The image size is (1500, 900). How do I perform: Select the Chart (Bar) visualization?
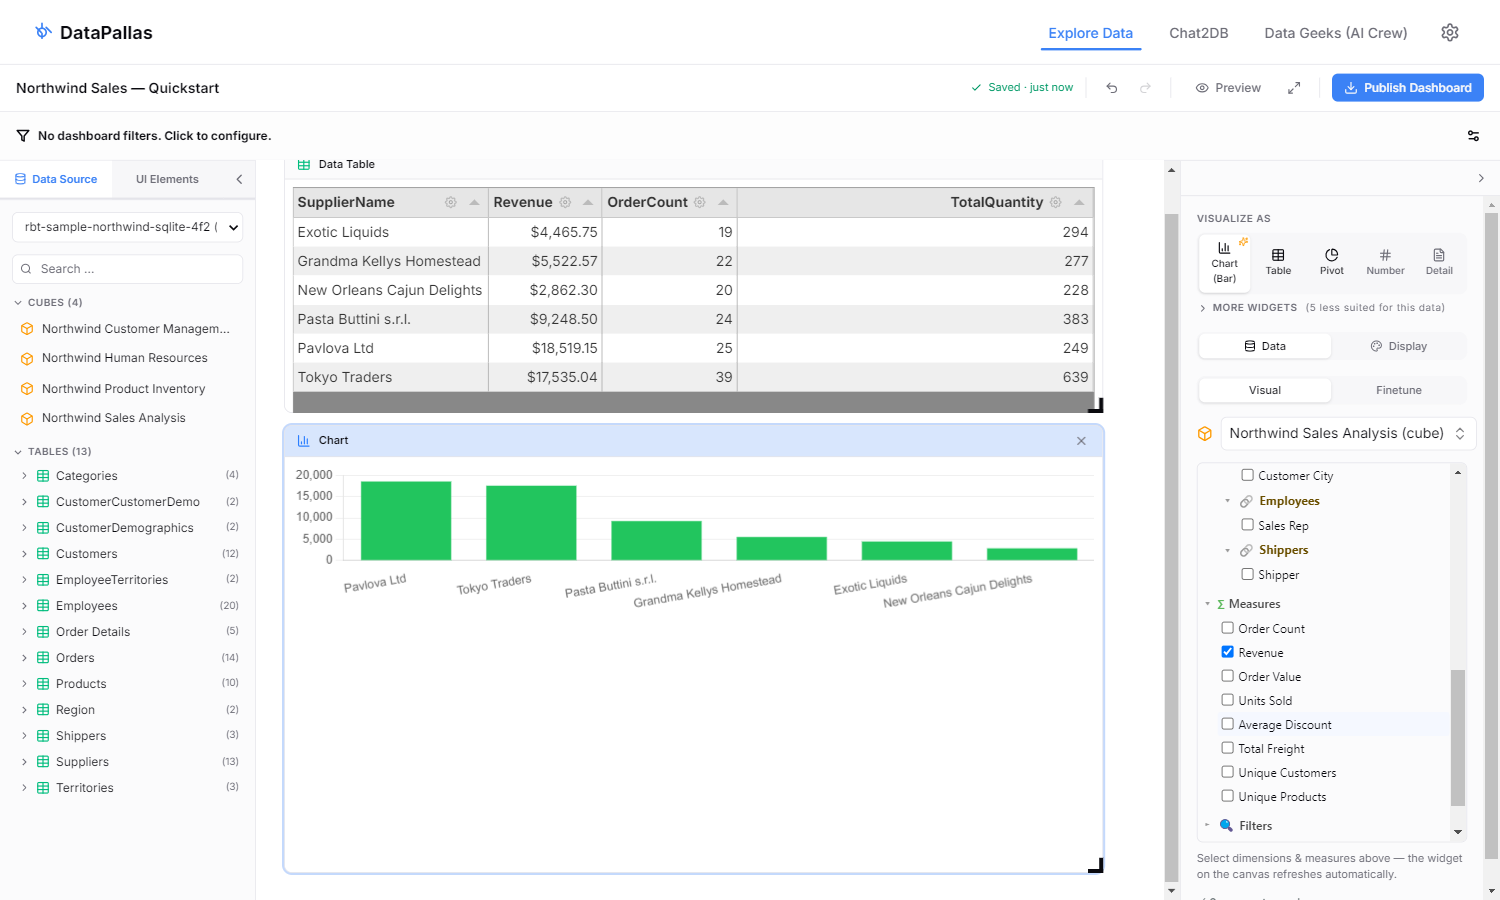(1224, 263)
